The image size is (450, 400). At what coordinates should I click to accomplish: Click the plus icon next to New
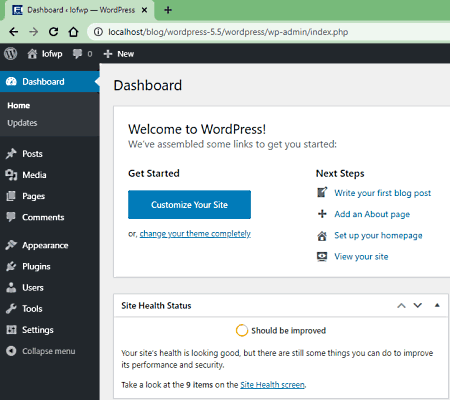pyautogui.click(x=108, y=54)
